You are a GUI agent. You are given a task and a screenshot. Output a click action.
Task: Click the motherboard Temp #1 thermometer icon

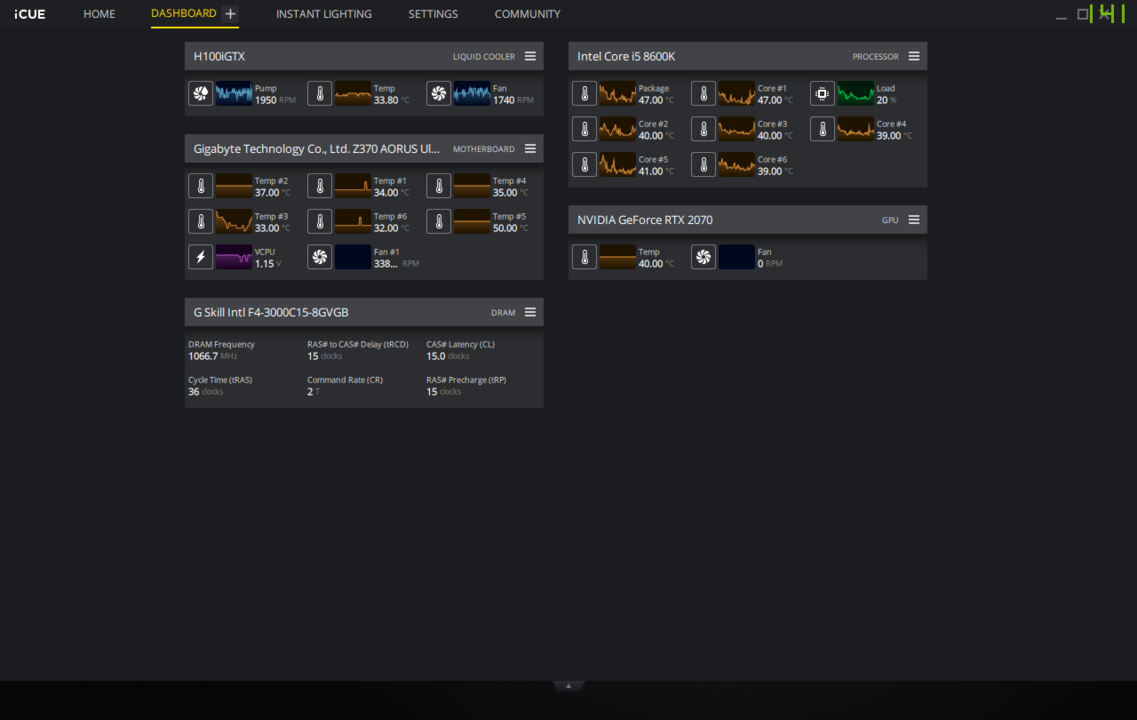point(320,186)
